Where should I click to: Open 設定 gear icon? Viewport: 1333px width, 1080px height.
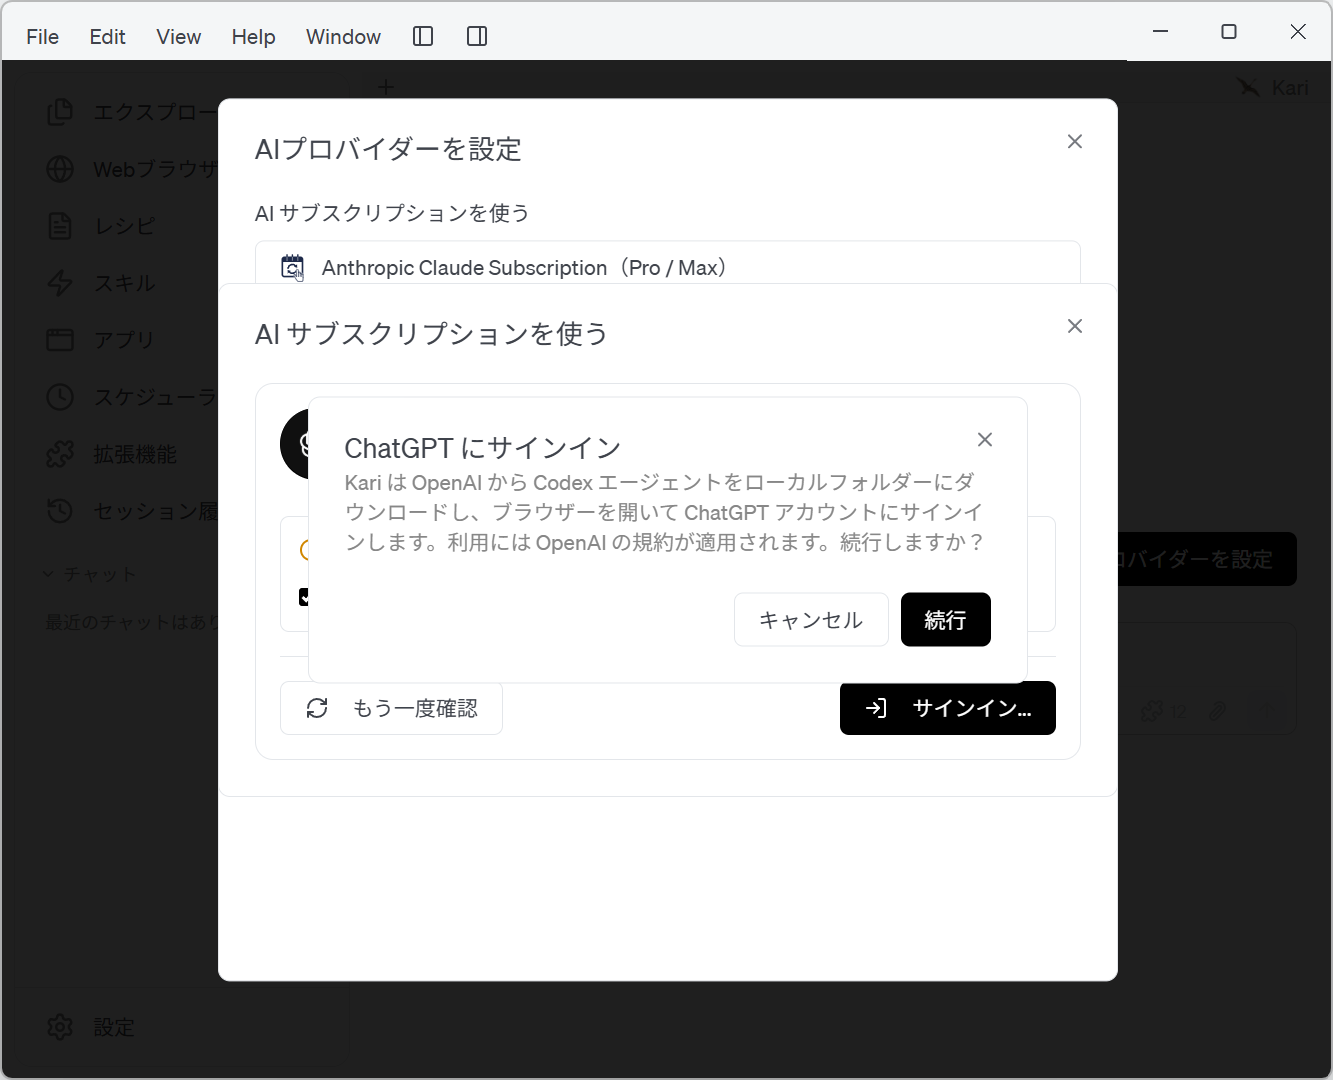click(x=60, y=1027)
